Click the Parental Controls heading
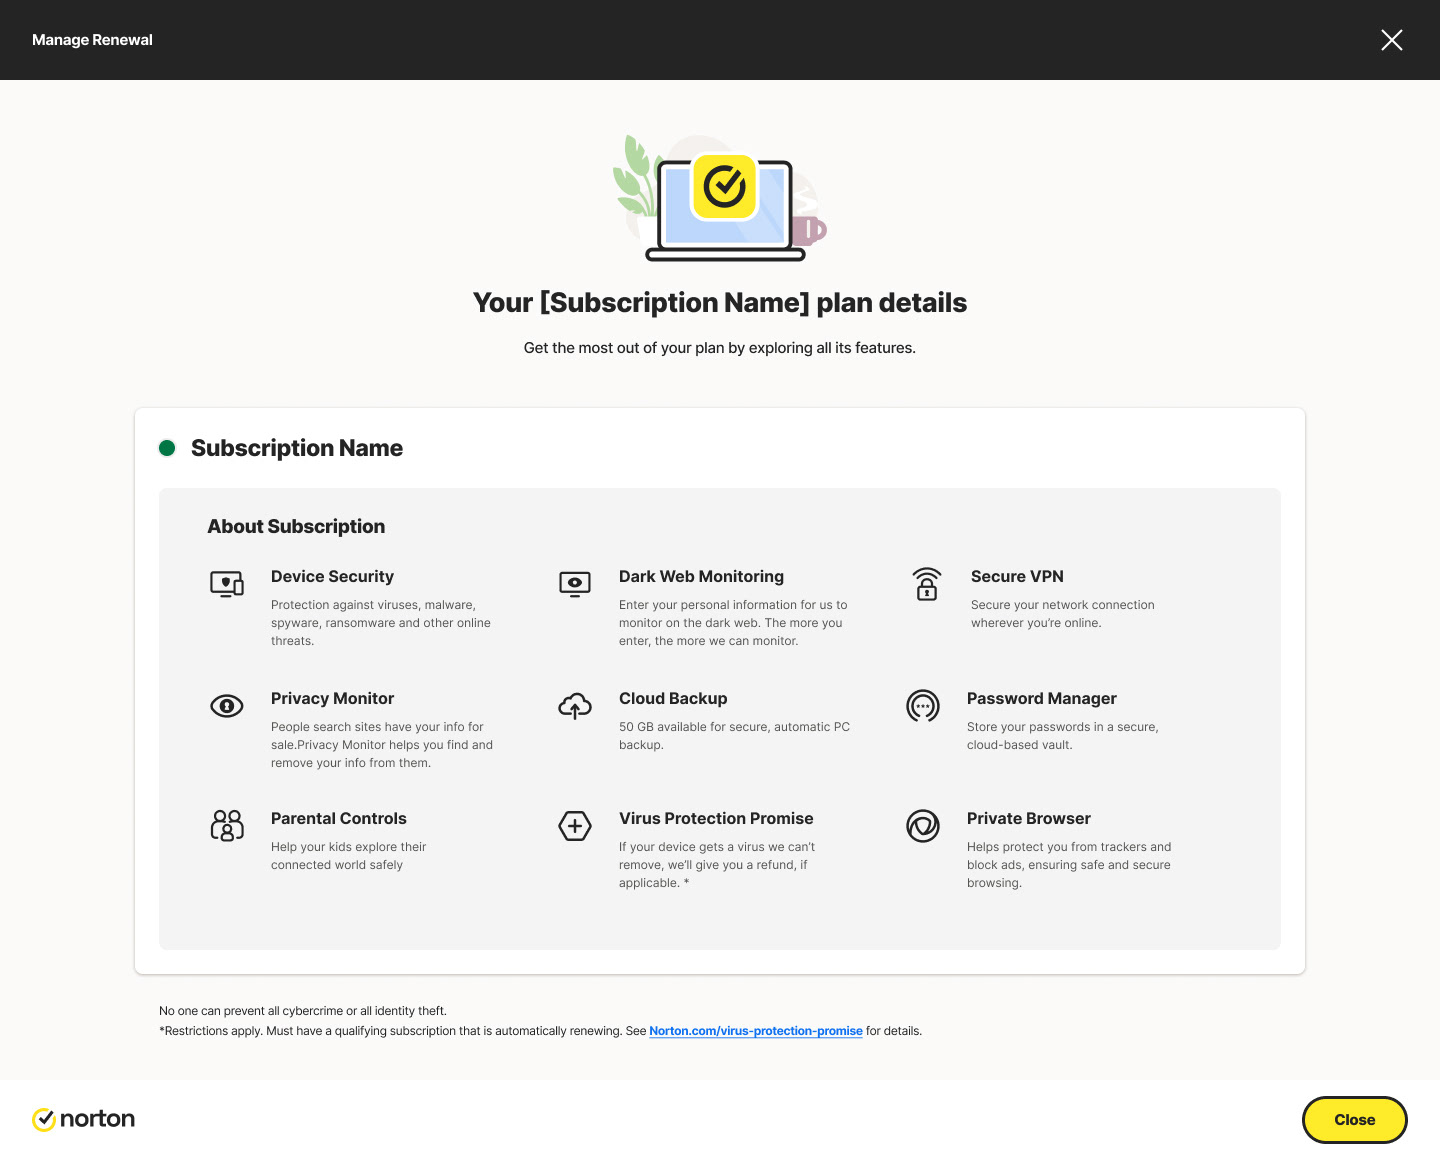 point(339,819)
